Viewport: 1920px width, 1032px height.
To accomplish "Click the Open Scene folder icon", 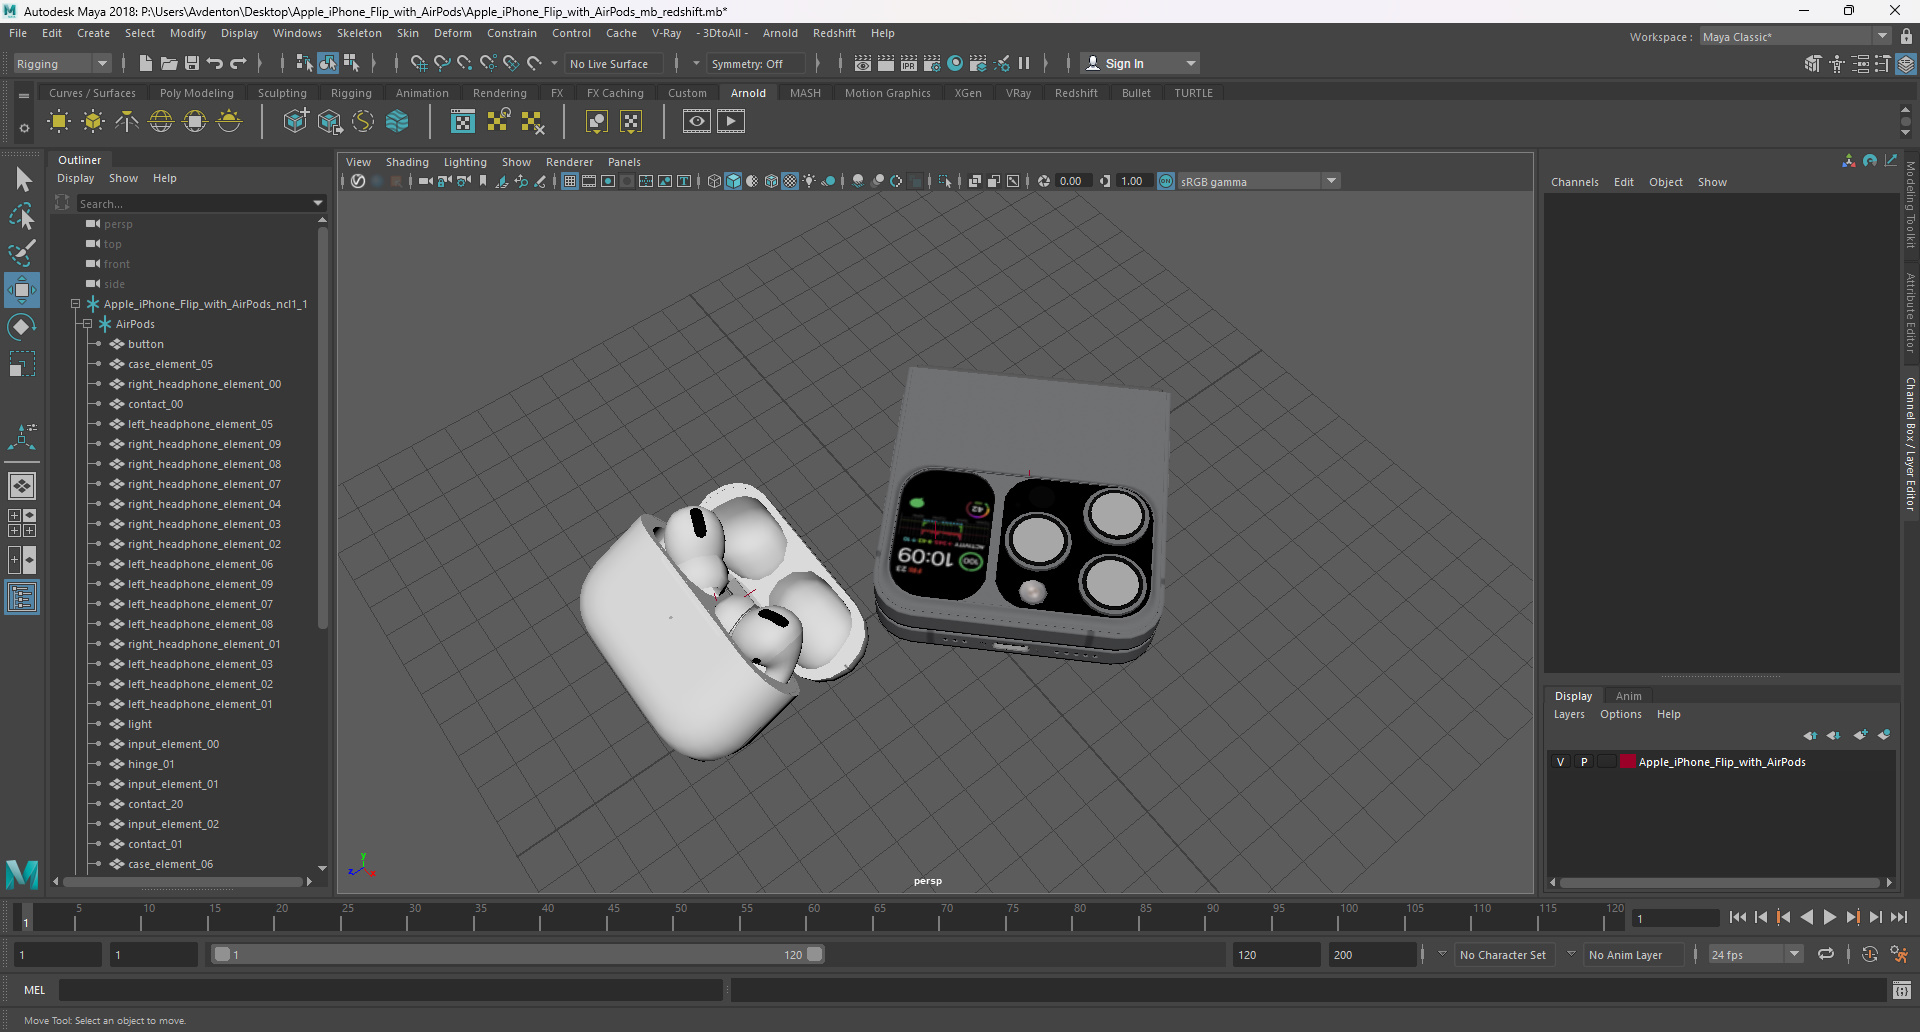I will pyautogui.click(x=168, y=63).
